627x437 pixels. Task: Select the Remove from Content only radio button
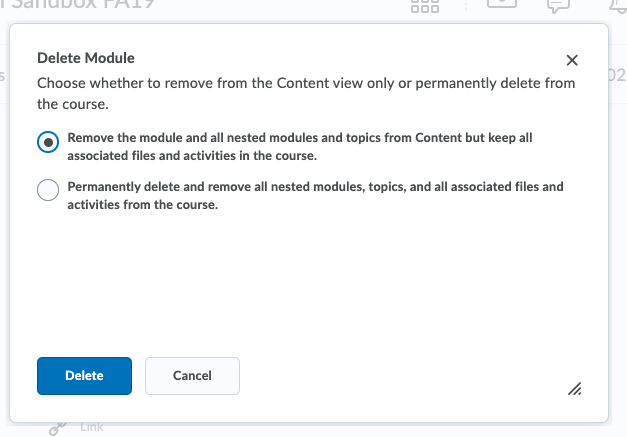tap(48, 142)
